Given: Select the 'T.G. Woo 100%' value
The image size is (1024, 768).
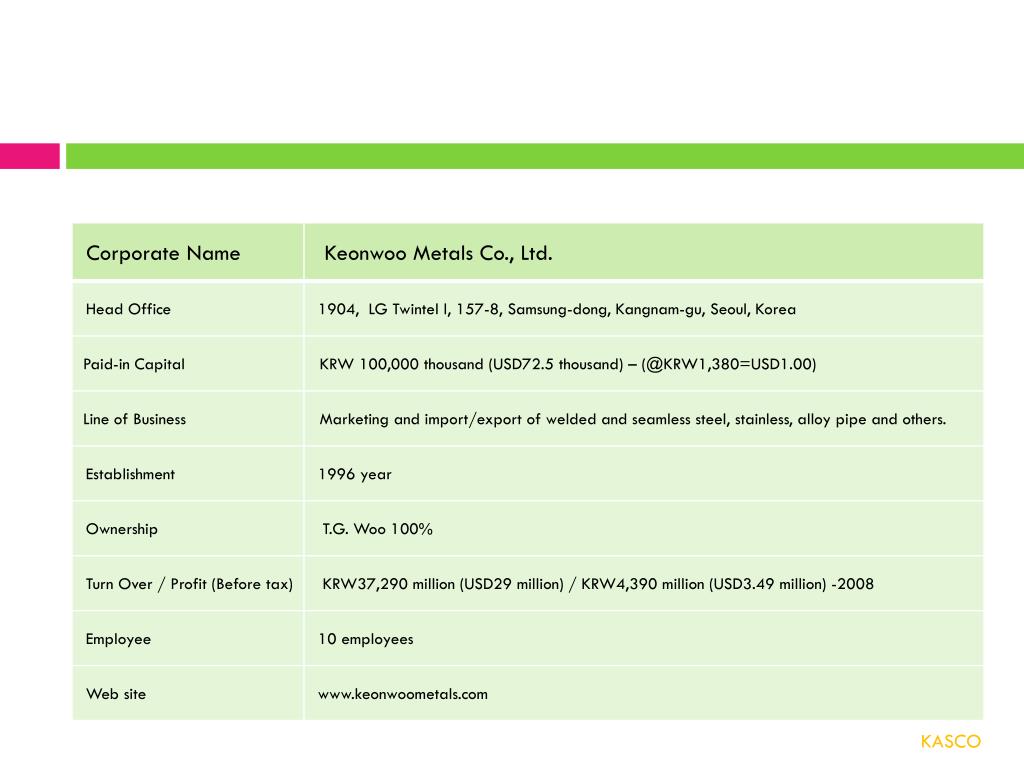Looking at the screenshot, I should click(377, 529).
